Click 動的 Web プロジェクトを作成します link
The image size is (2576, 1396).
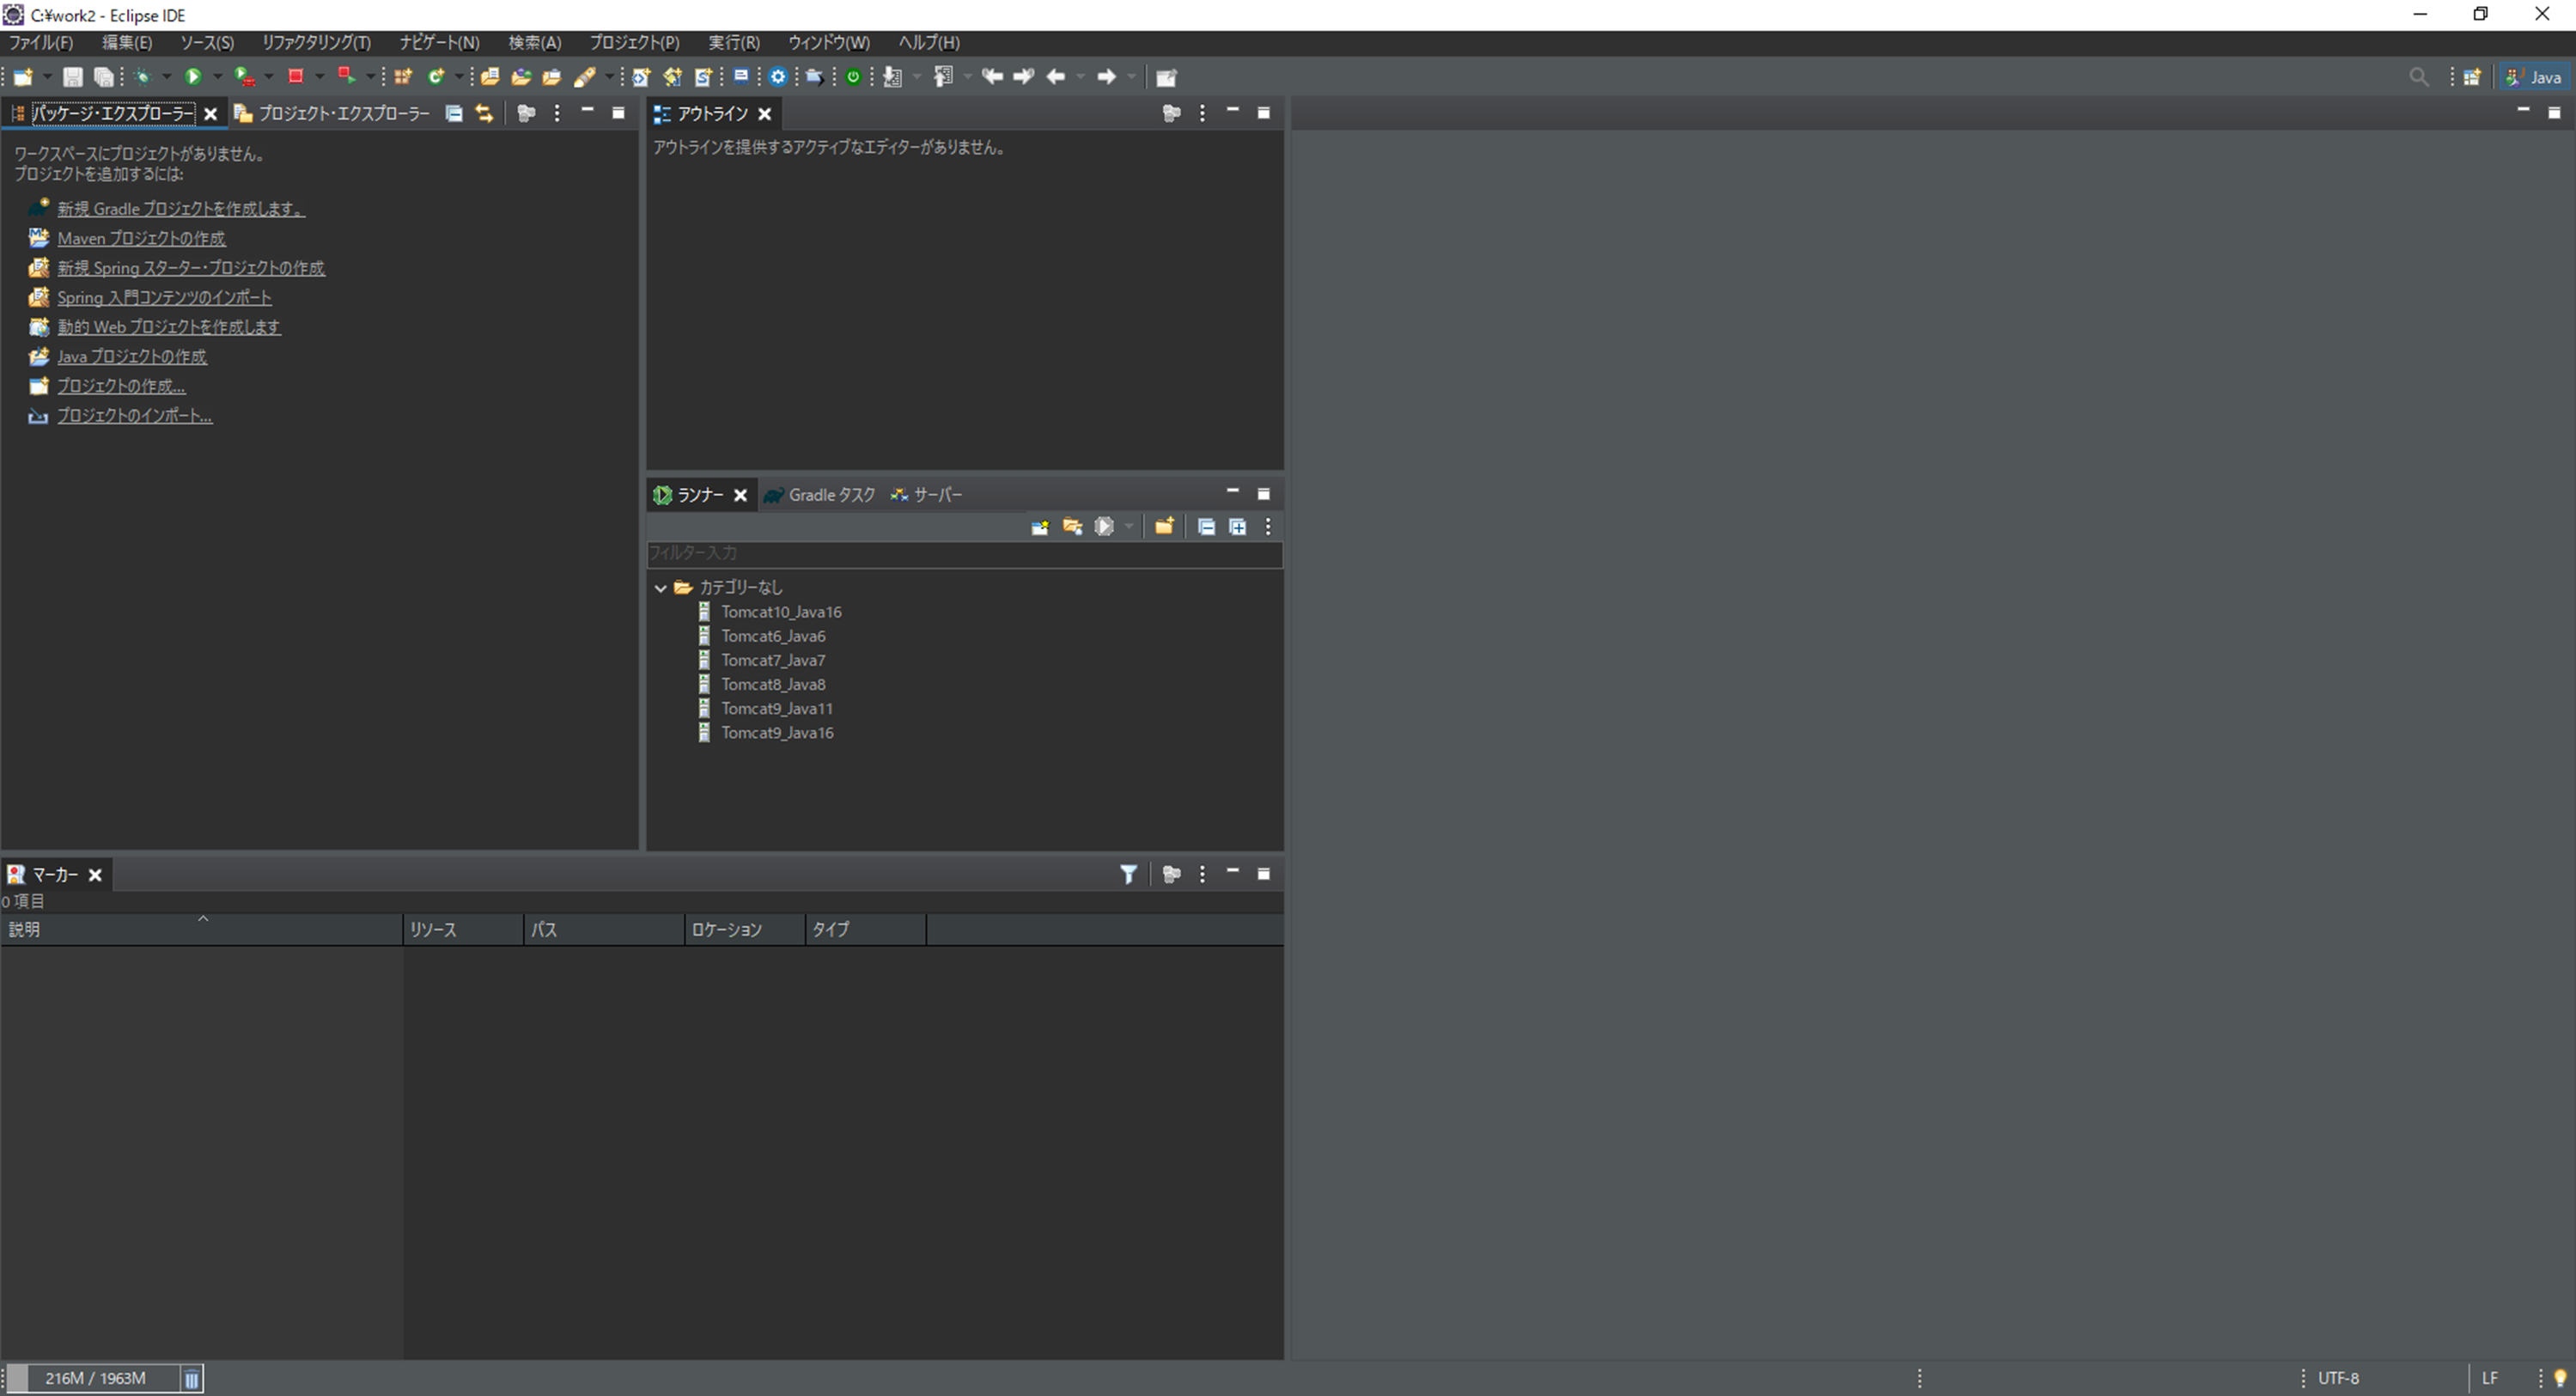[169, 327]
